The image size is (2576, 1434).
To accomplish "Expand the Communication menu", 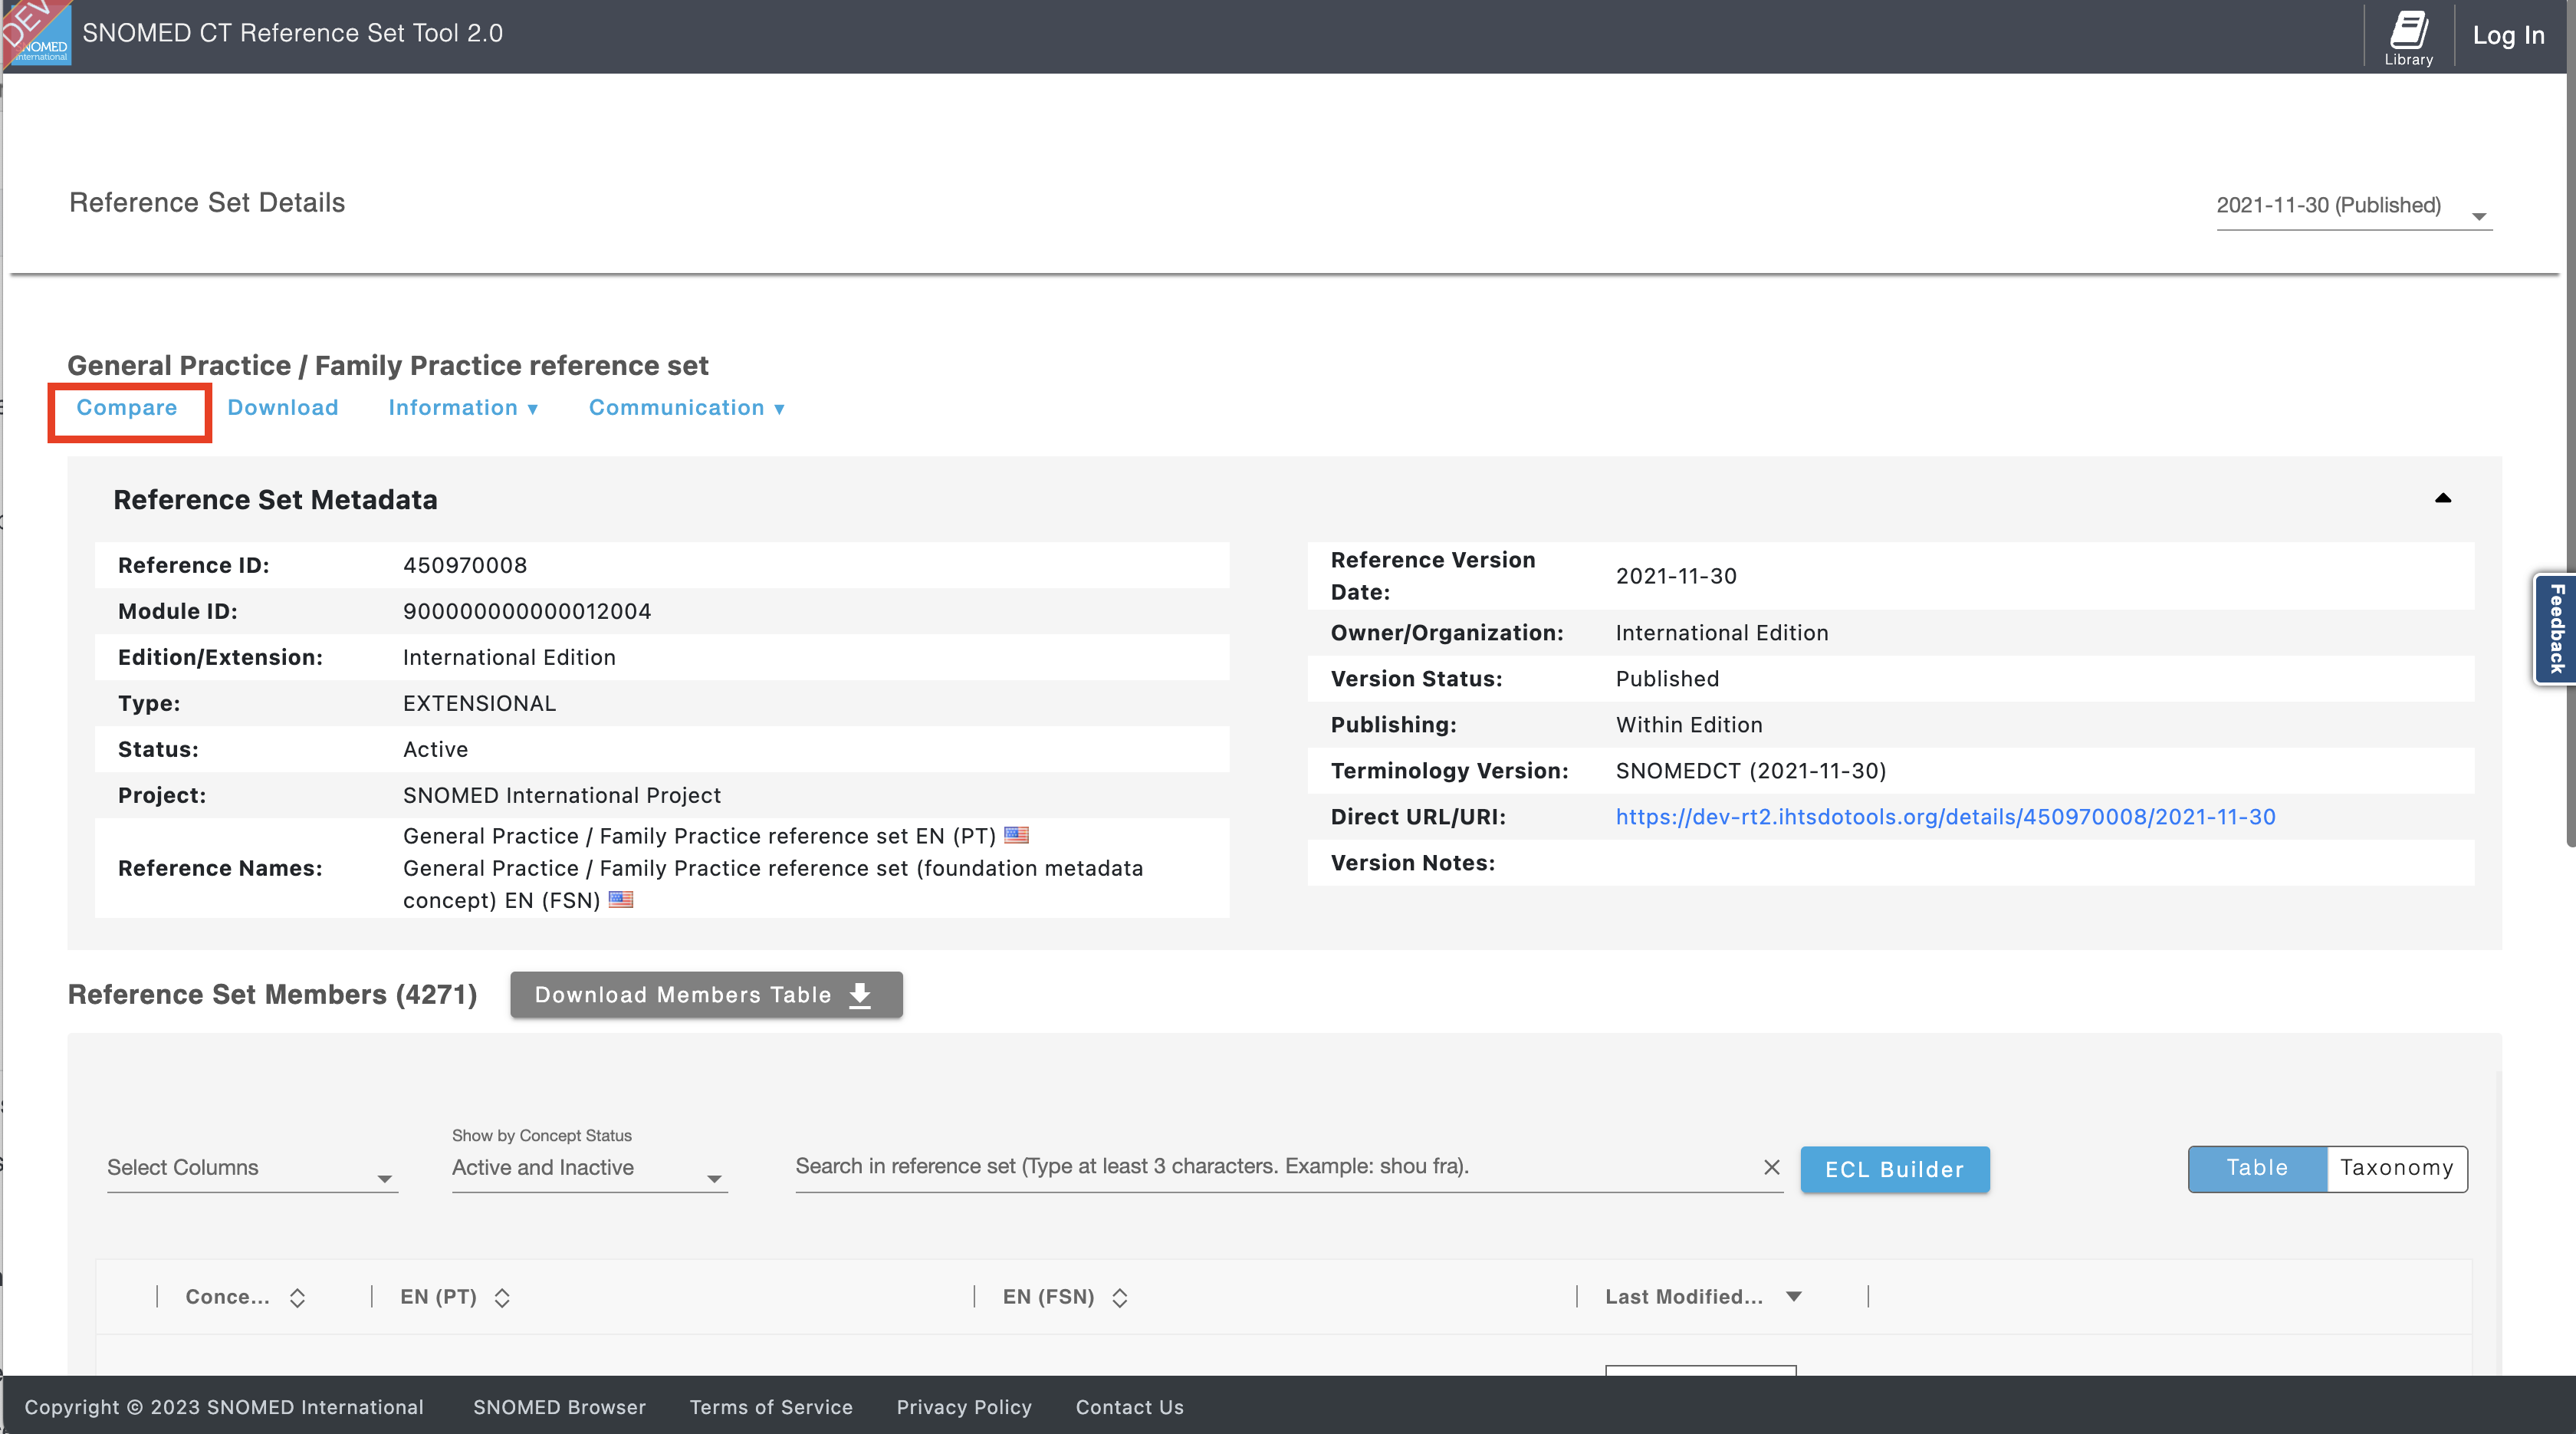I will click(686, 408).
